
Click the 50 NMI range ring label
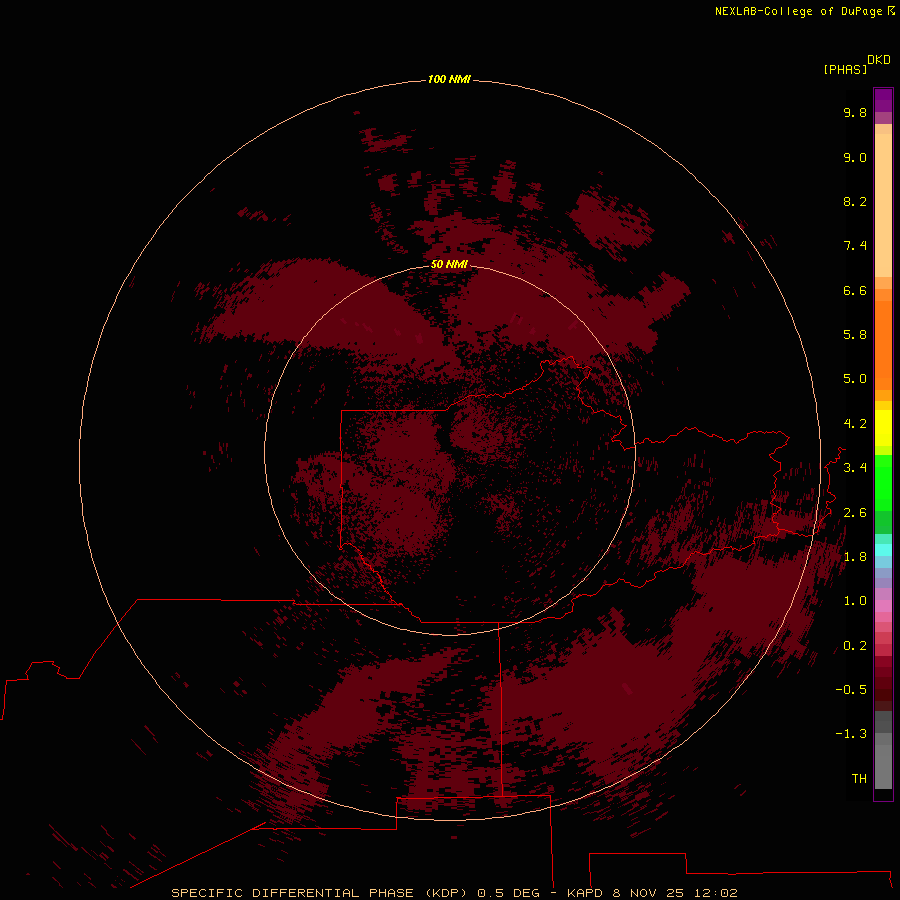point(449,264)
